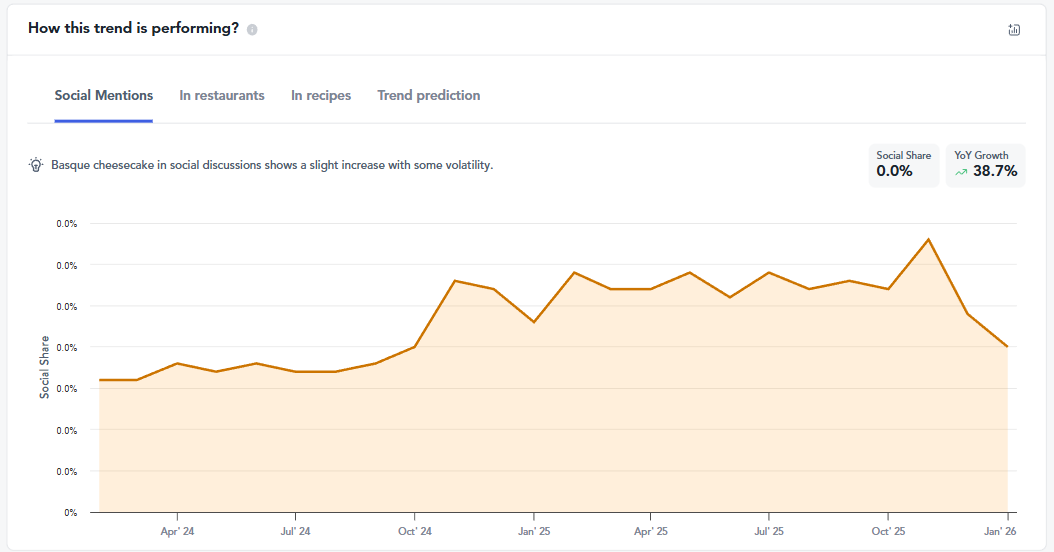Viewport: 1054px width, 552px height.
Task: Click the green YoY growth arrow icon
Action: pyautogui.click(x=961, y=172)
